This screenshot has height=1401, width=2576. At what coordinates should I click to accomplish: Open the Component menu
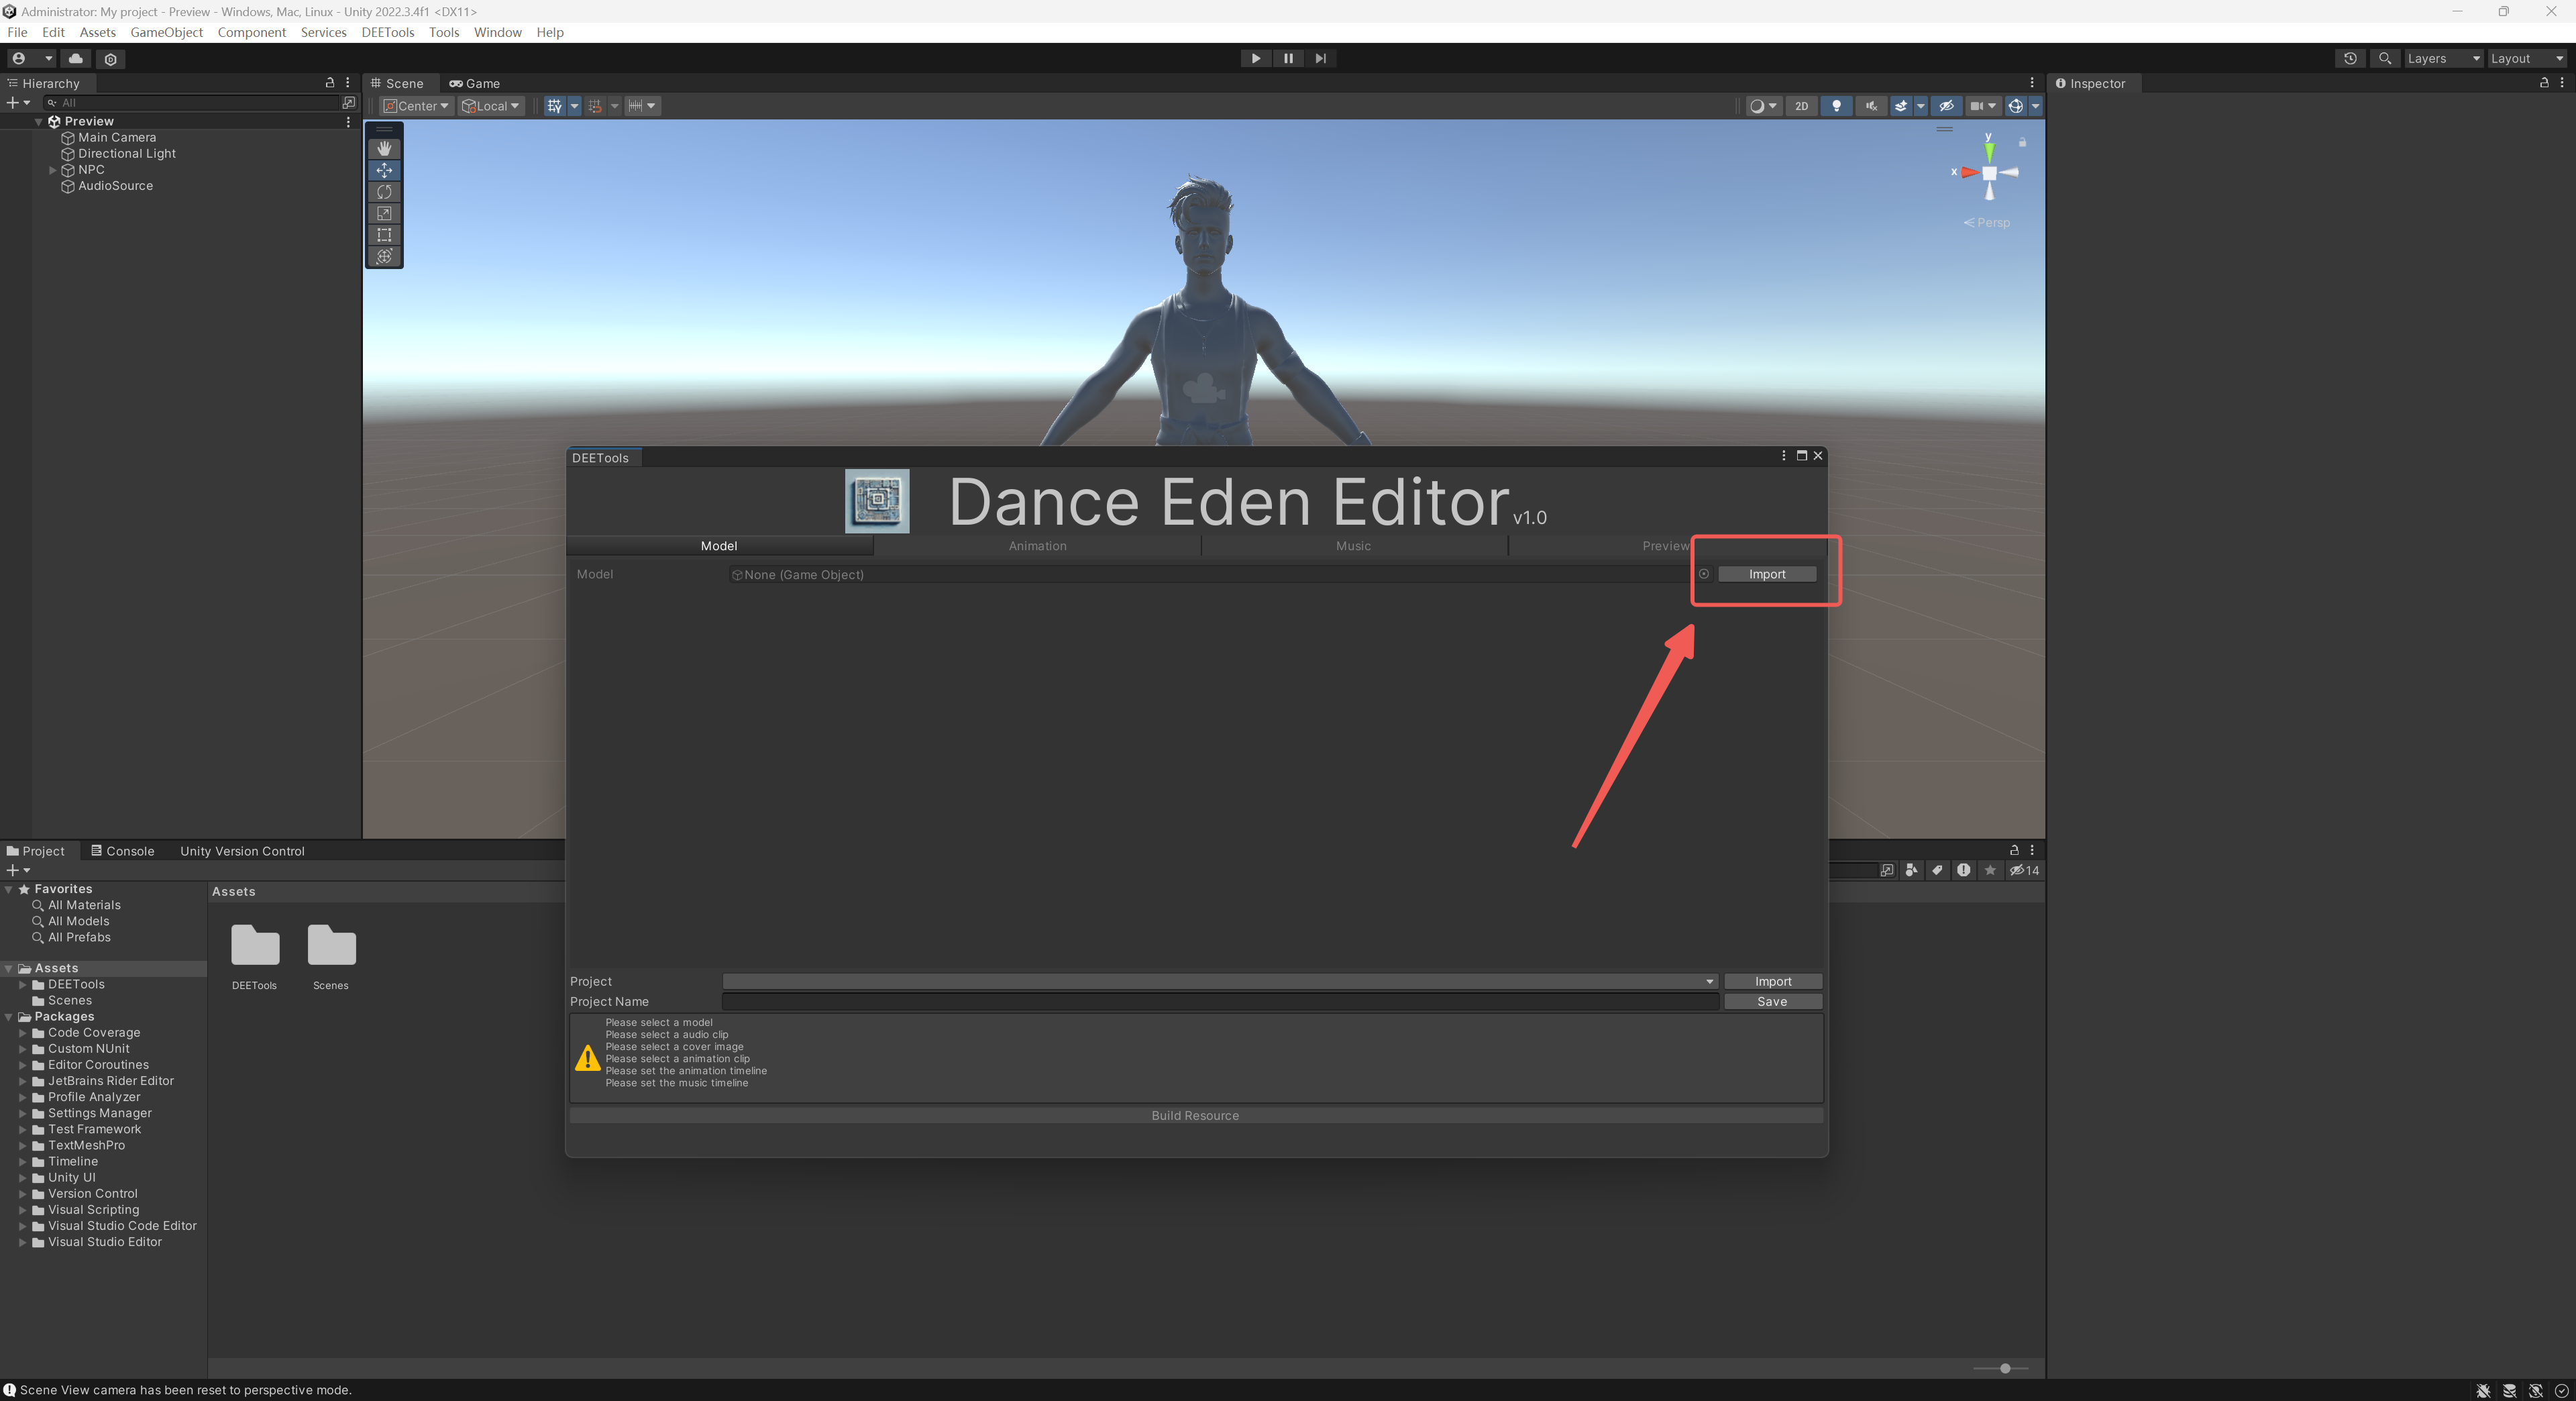[x=252, y=32]
